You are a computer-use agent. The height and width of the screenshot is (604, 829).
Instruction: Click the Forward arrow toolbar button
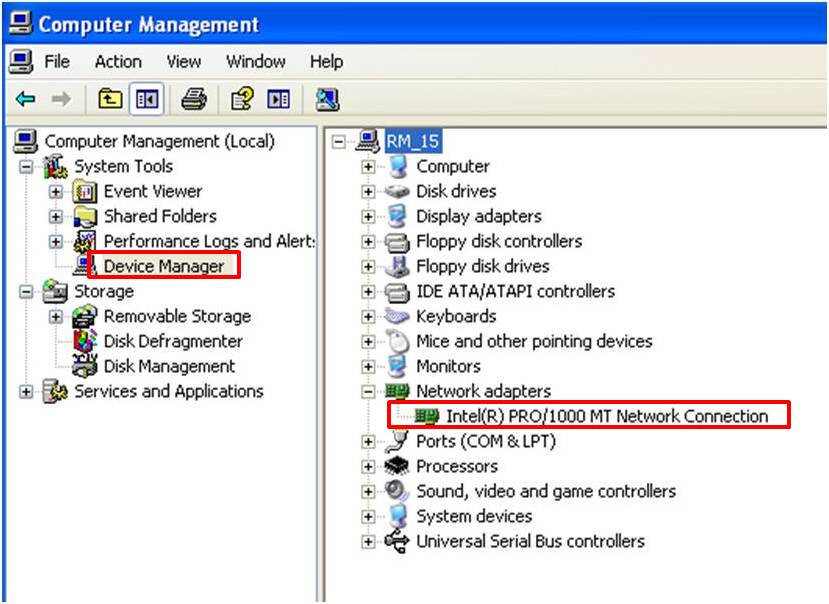[61, 99]
